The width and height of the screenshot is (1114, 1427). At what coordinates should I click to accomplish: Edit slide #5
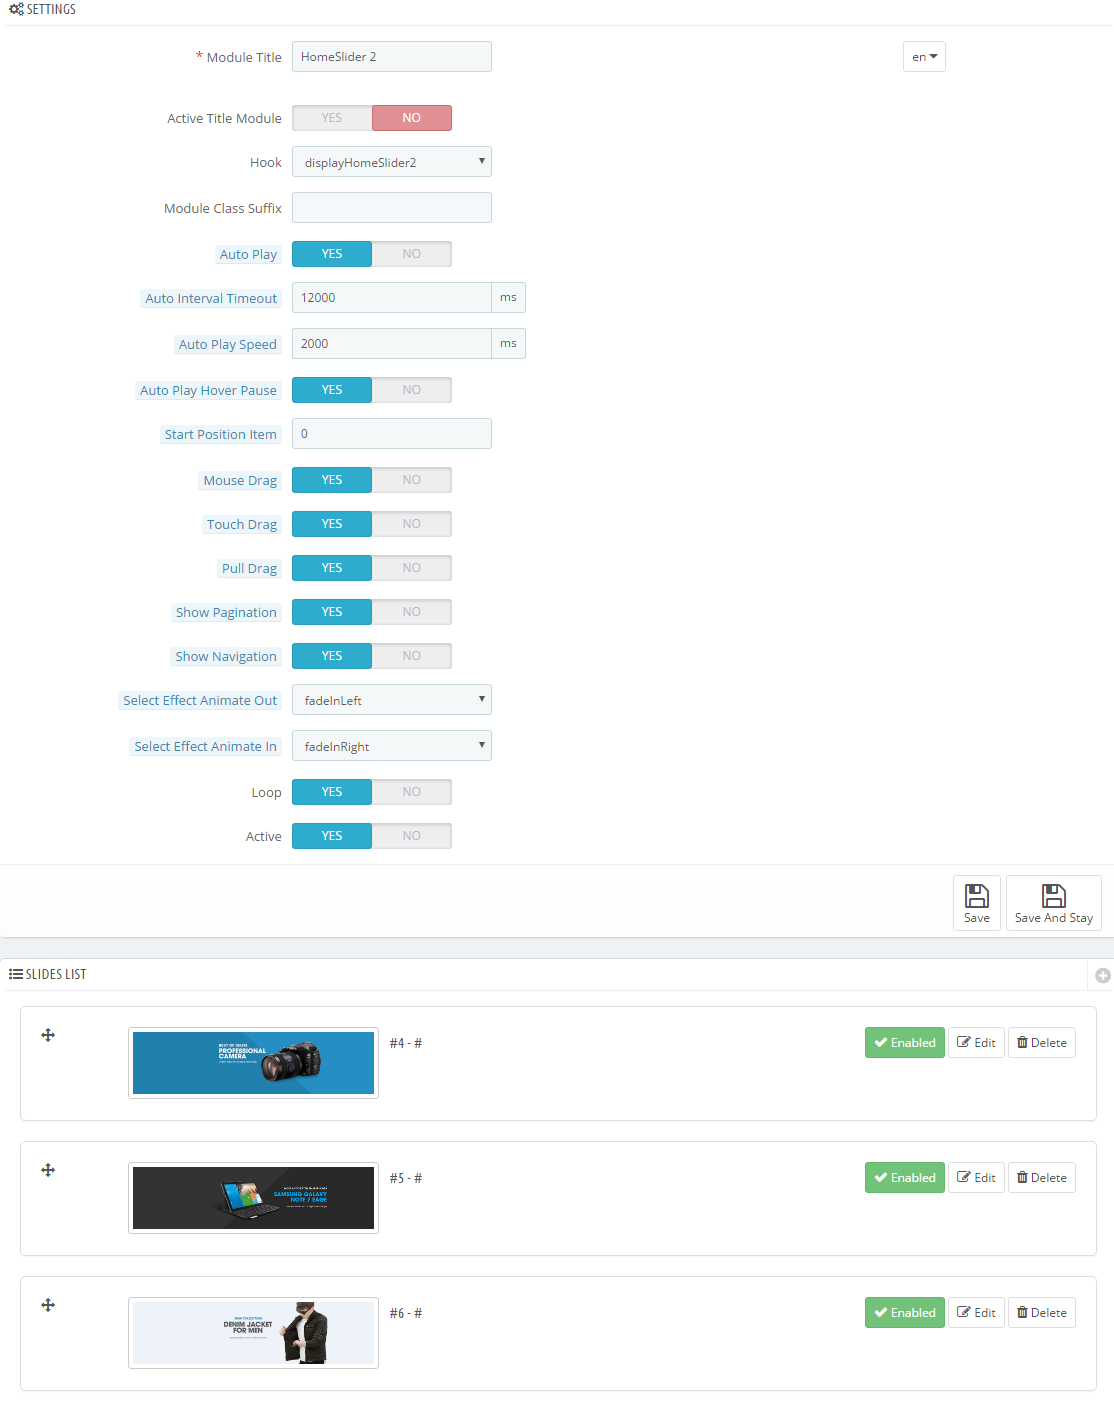(976, 1177)
